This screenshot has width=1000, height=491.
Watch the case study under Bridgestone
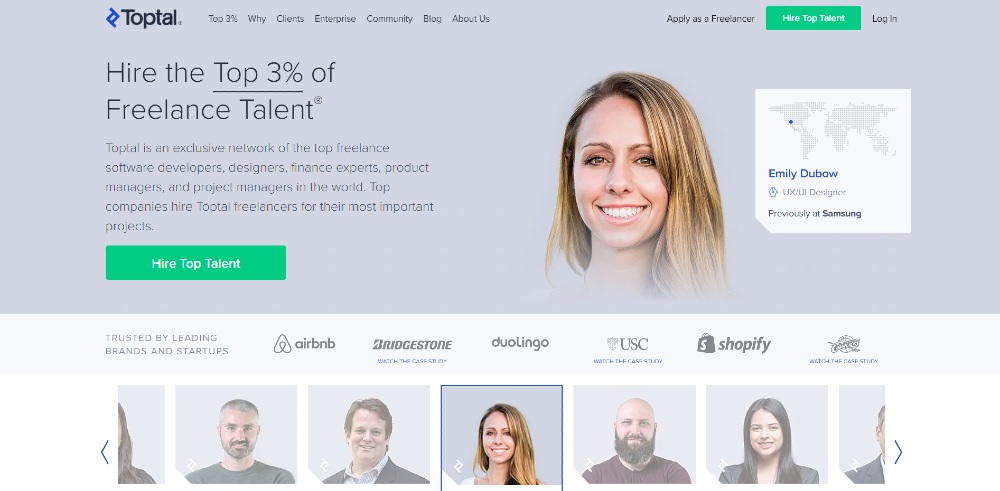(412, 361)
